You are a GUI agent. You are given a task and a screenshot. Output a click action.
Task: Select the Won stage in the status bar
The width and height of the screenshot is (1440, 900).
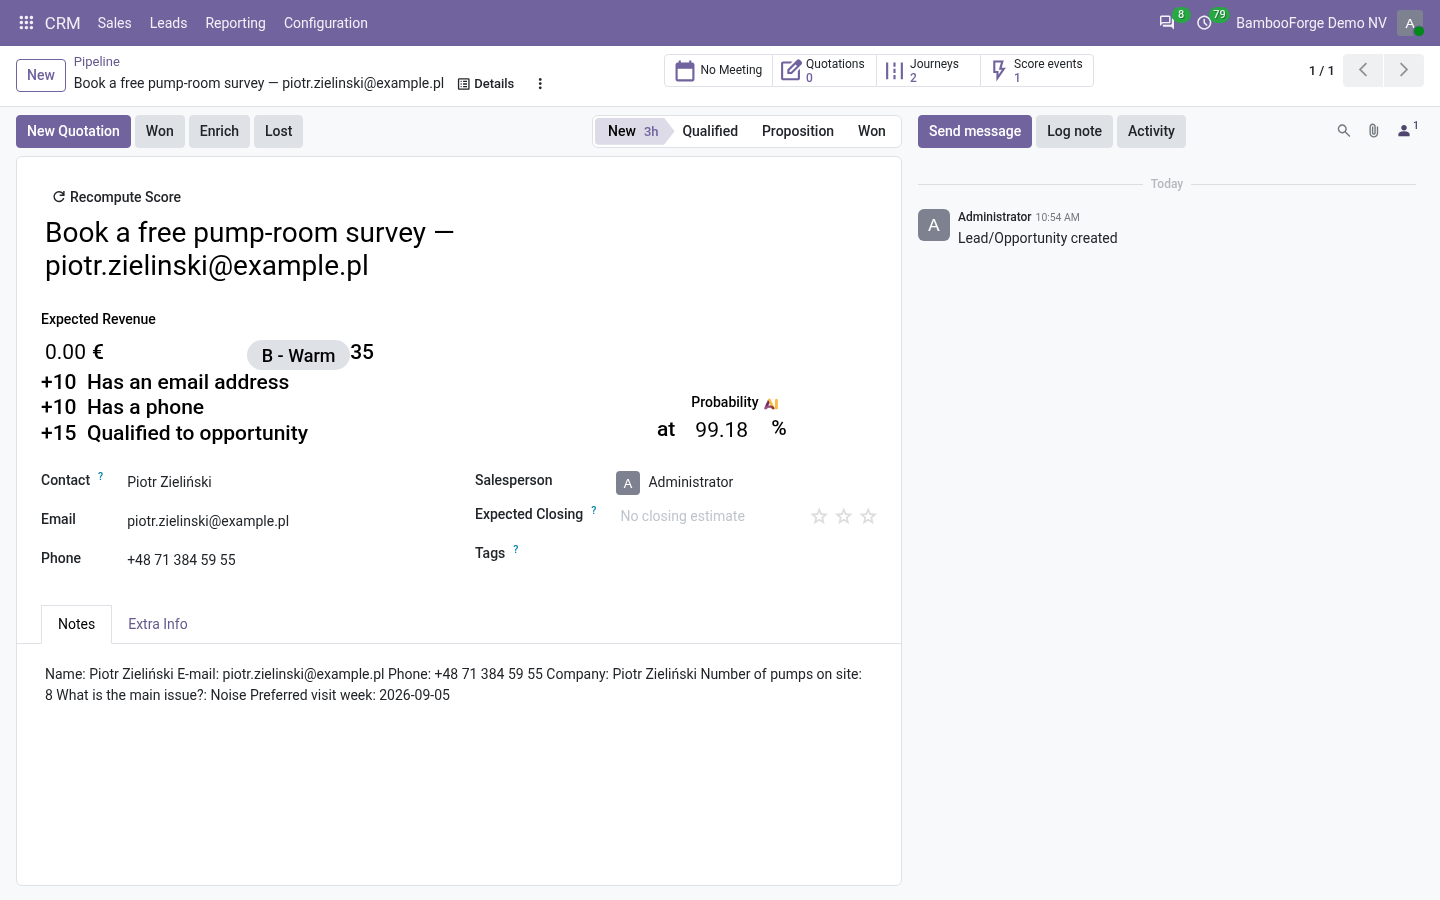pyautogui.click(x=872, y=131)
